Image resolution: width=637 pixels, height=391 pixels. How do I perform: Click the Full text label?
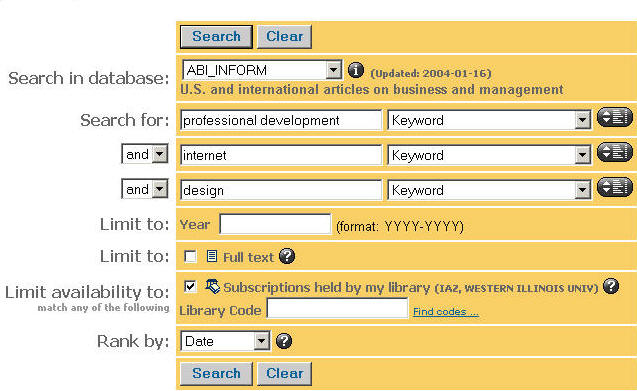tap(248, 257)
